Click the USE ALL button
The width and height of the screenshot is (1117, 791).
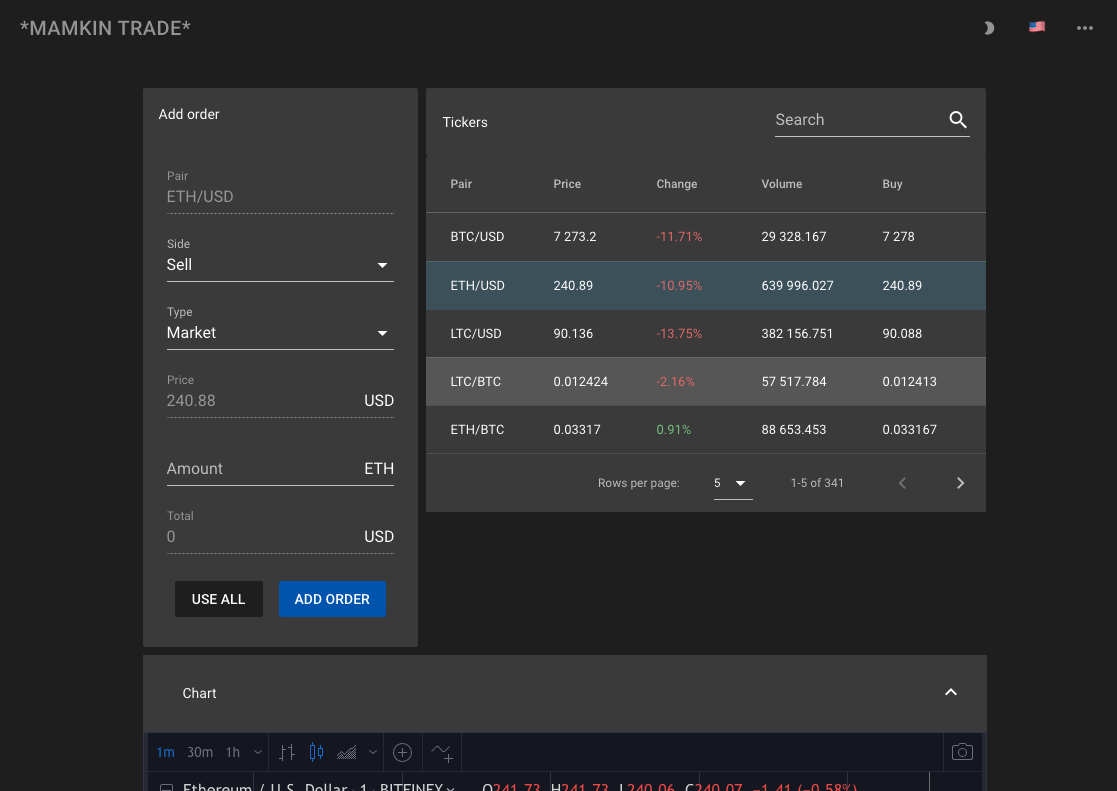tap(218, 599)
